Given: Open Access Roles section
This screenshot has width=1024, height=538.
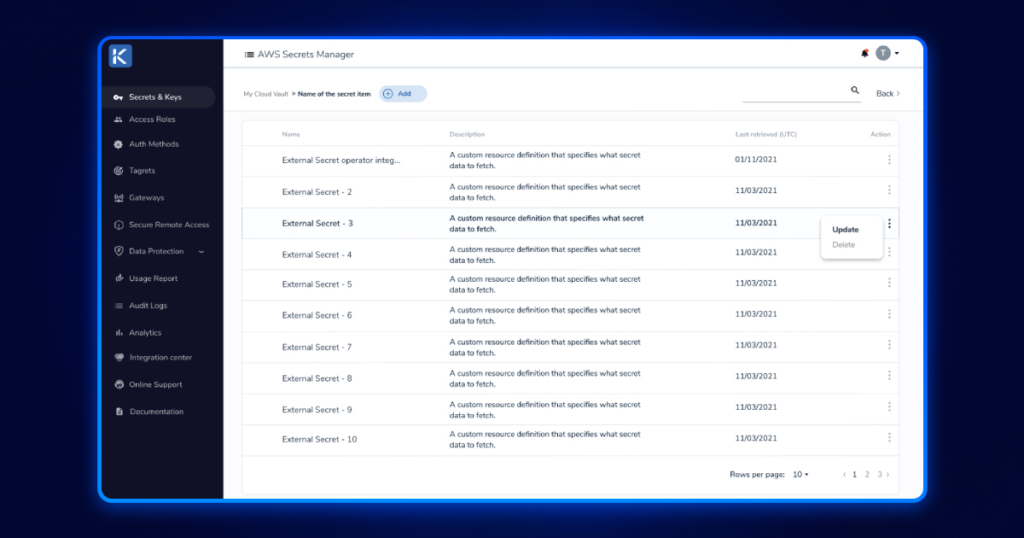Looking at the screenshot, I should click(x=152, y=119).
